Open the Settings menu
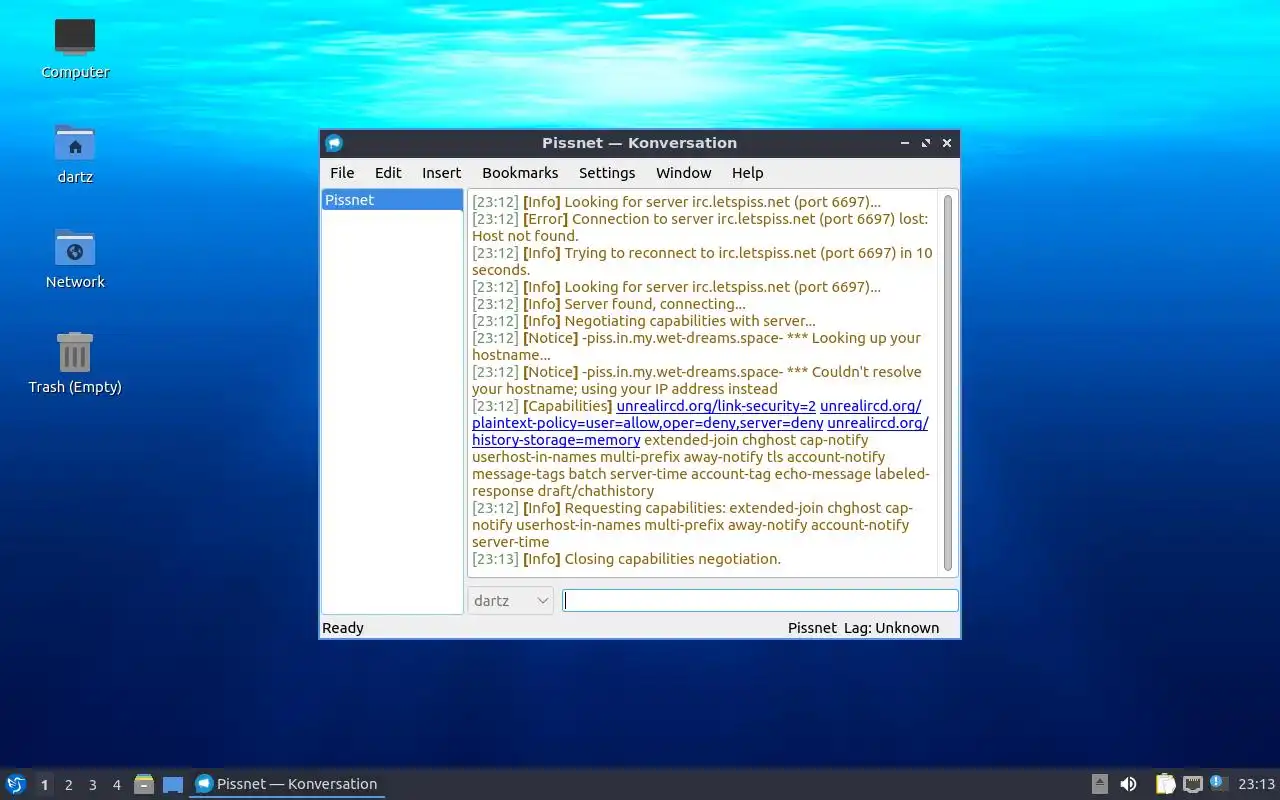This screenshot has height=800, width=1280. pyautogui.click(x=607, y=173)
